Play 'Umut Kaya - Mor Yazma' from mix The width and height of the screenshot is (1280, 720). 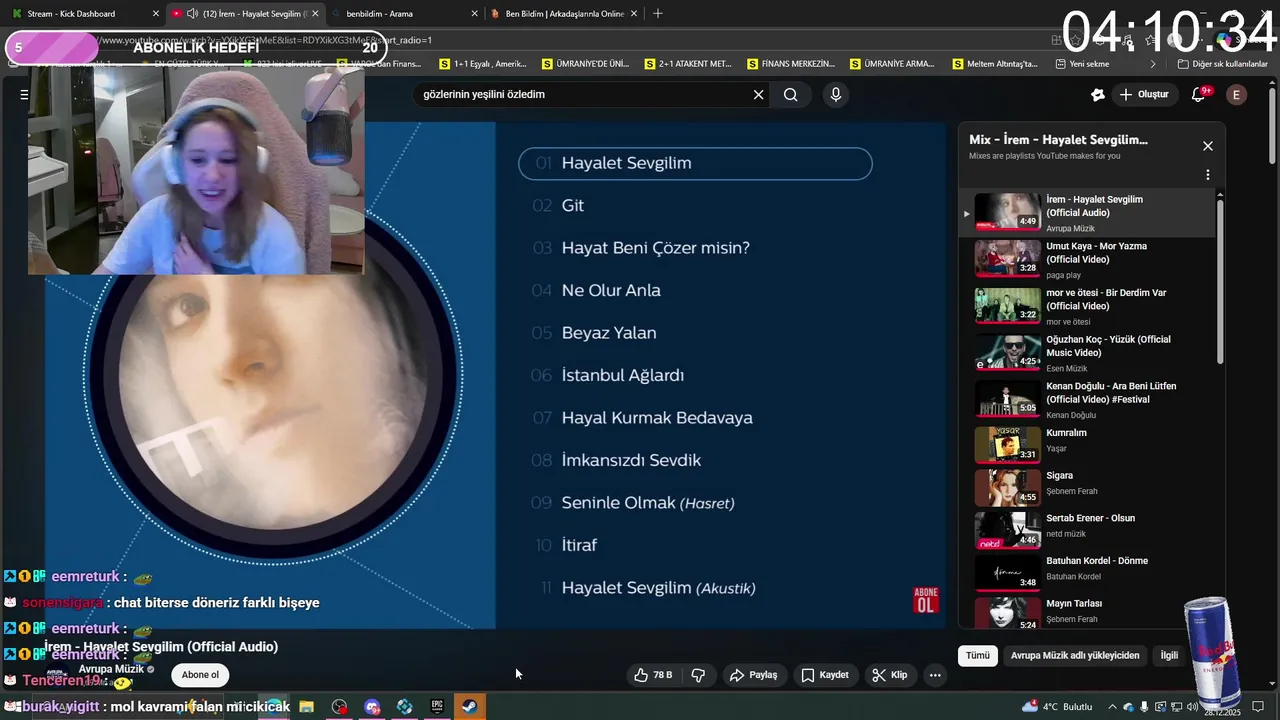[x=1088, y=259]
